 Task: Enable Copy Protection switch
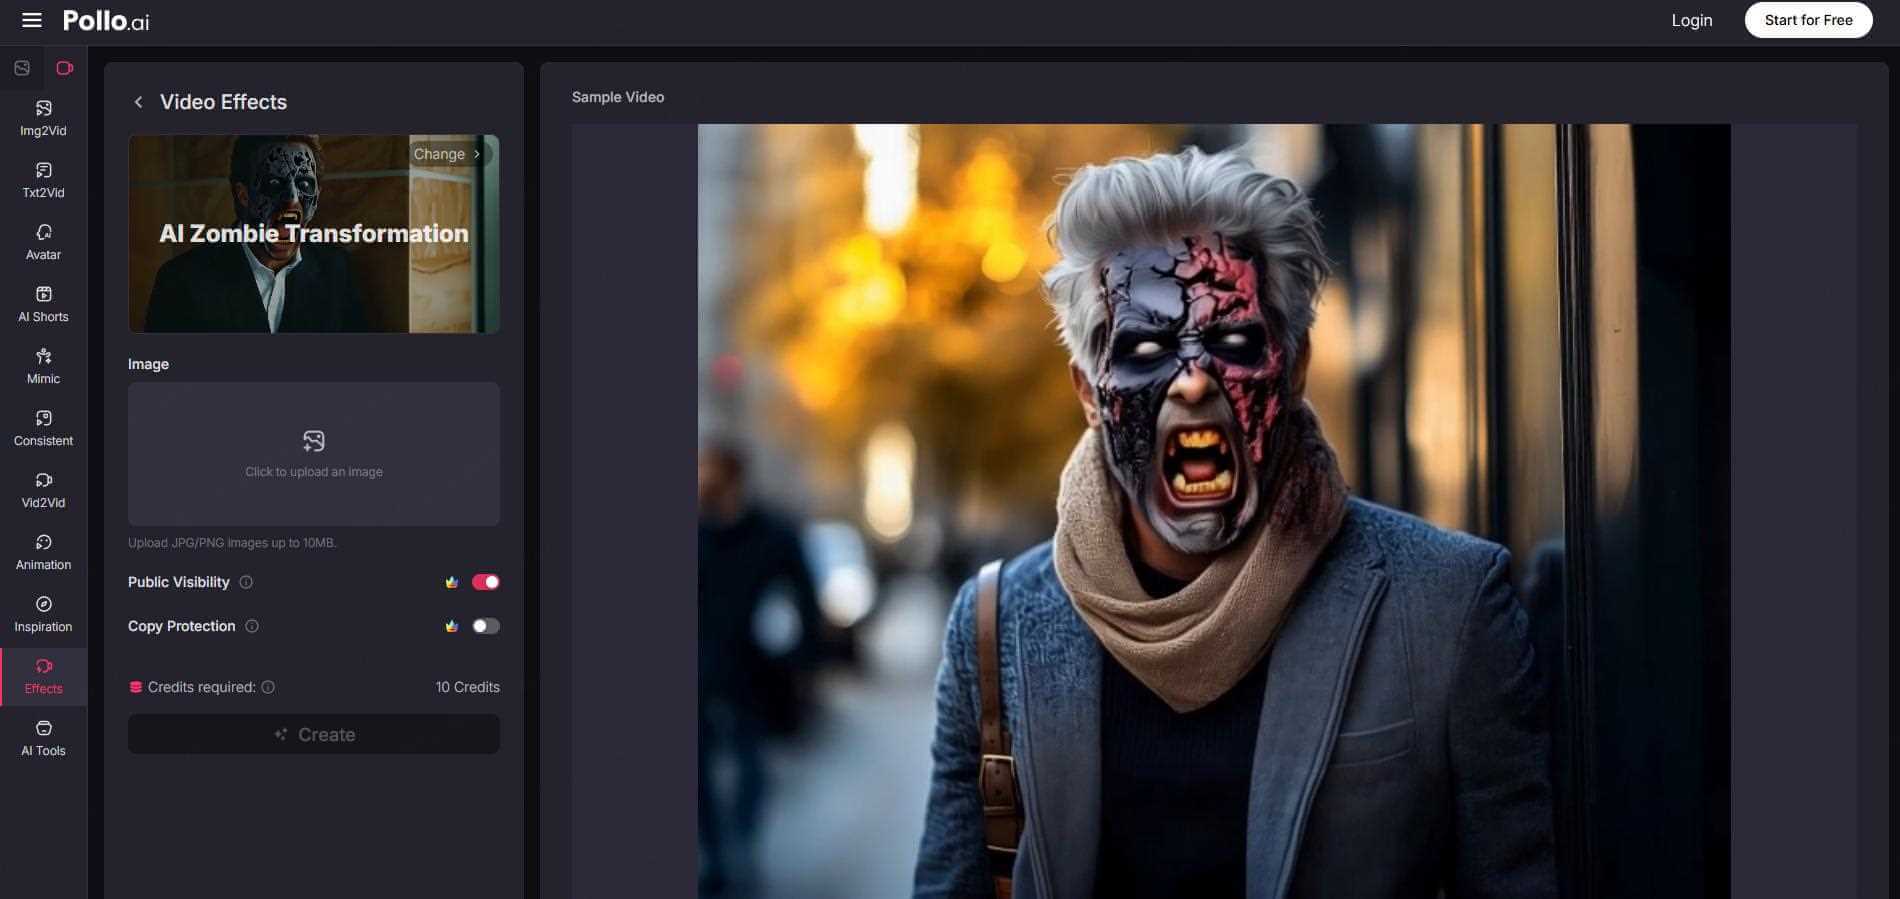point(486,626)
